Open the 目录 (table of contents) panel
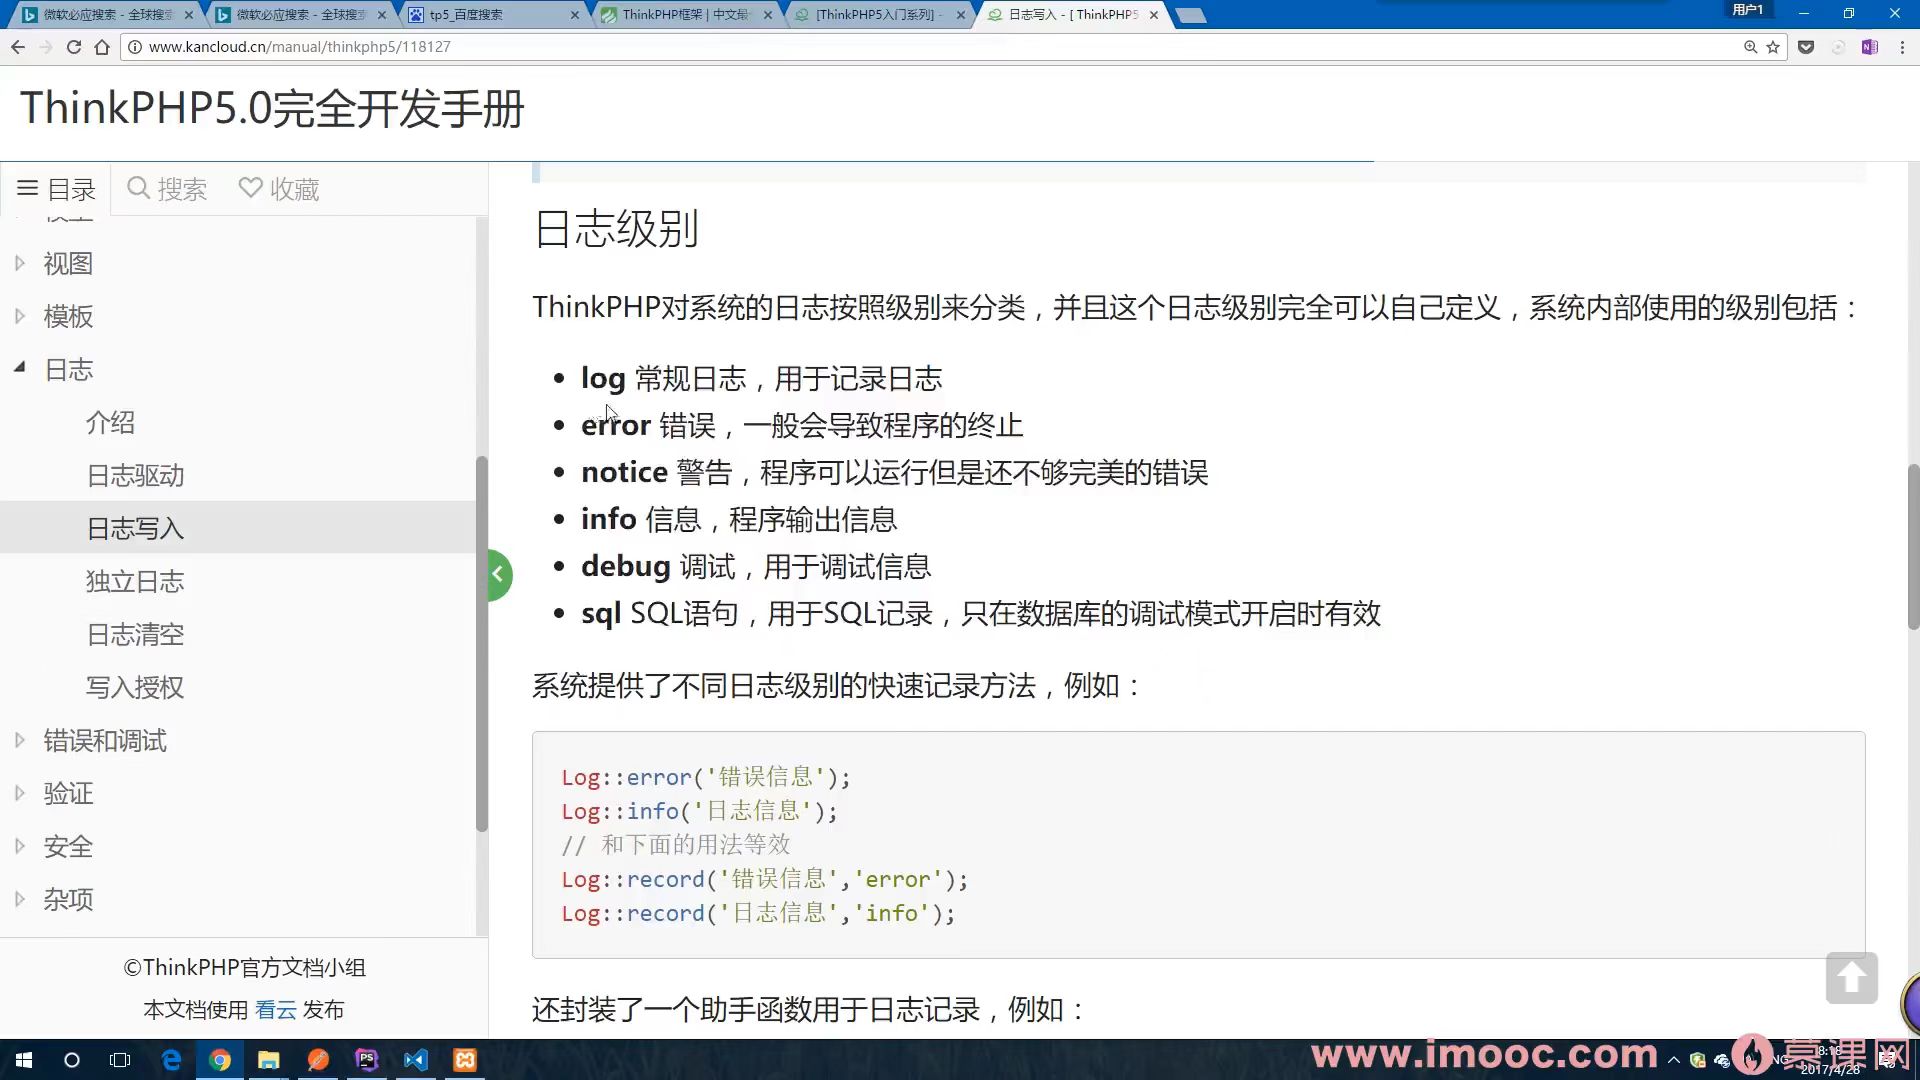 [x=55, y=188]
